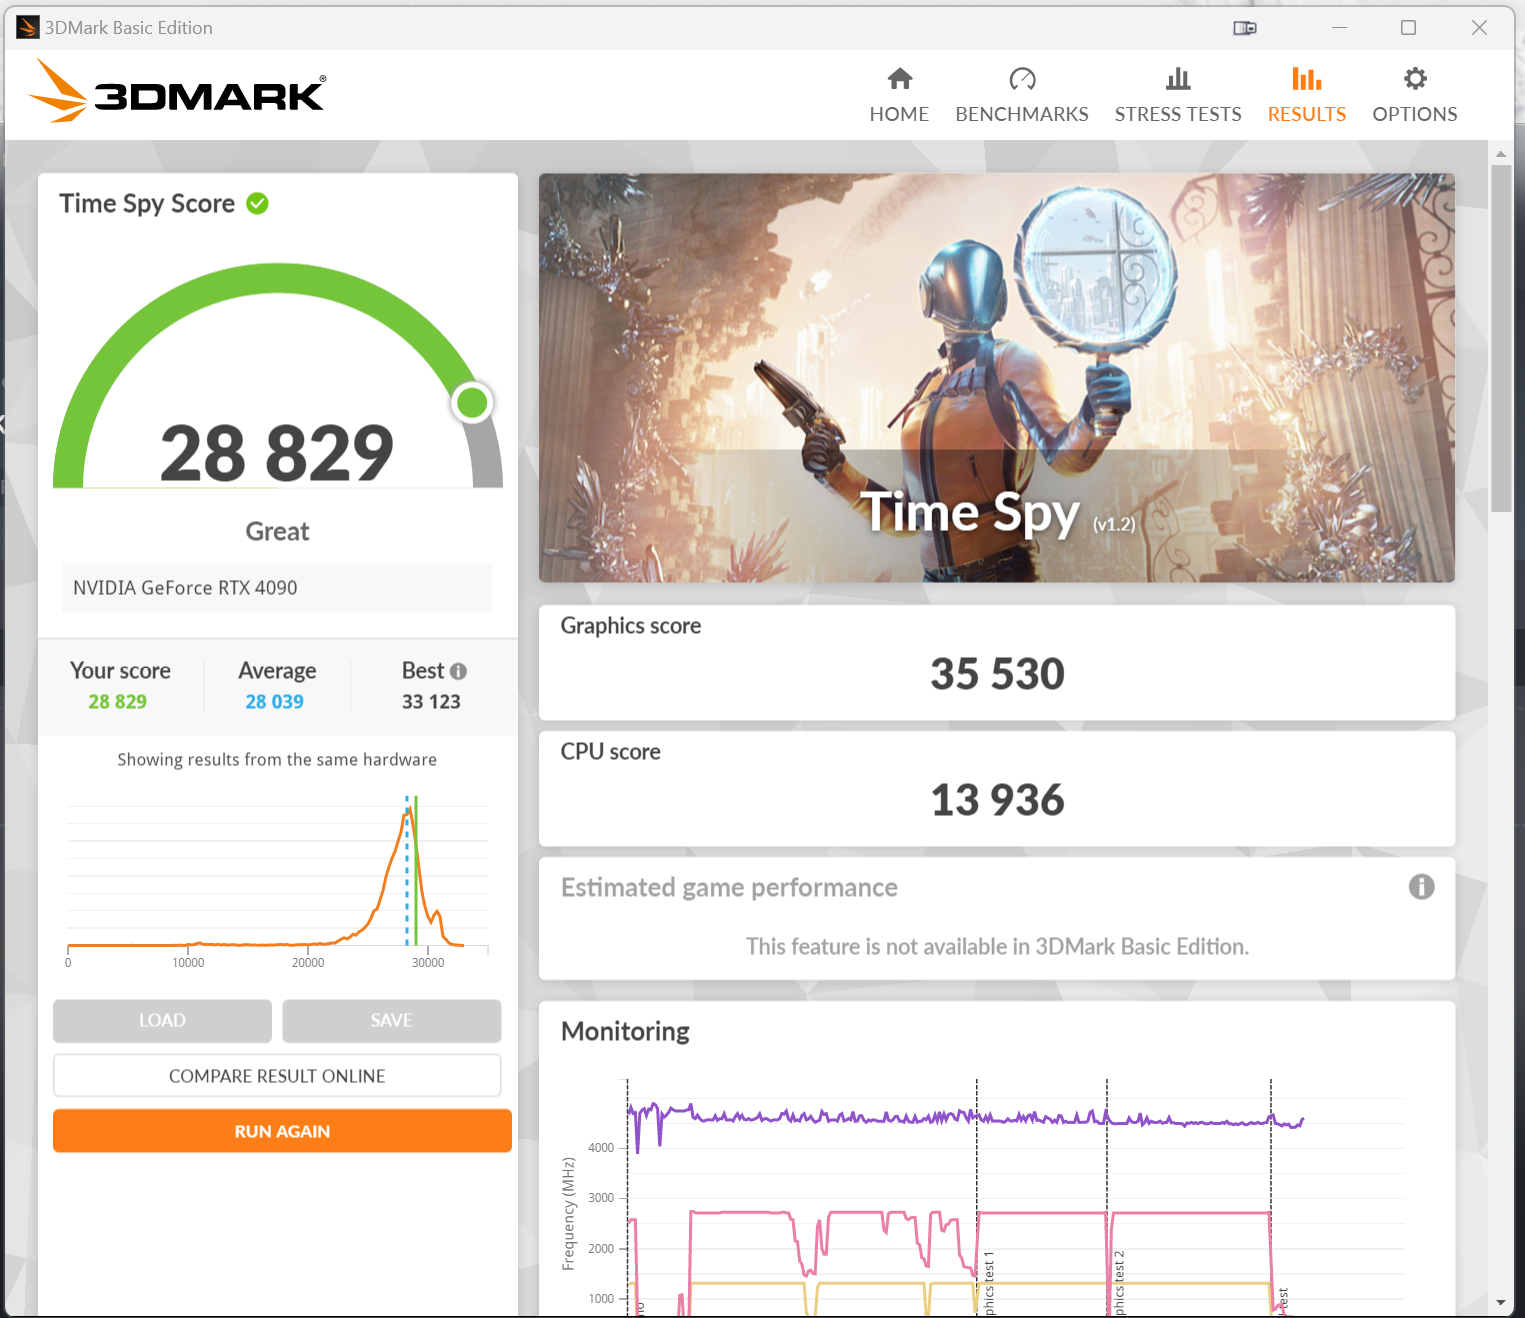Click COMPARE RESULT ONLINE
This screenshot has width=1525, height=1318.
(x=277, y=1076)
